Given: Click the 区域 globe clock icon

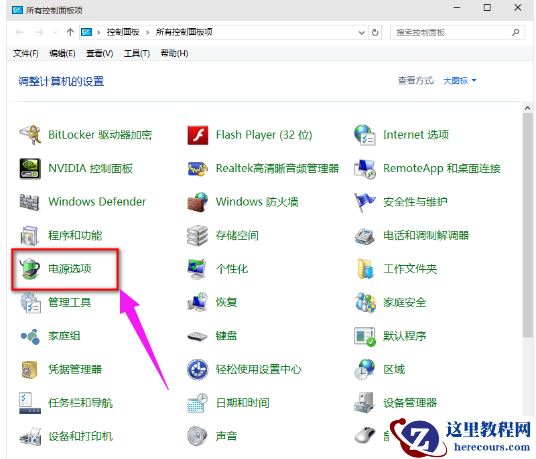Looking at the screenshot, I should [364, 369].
